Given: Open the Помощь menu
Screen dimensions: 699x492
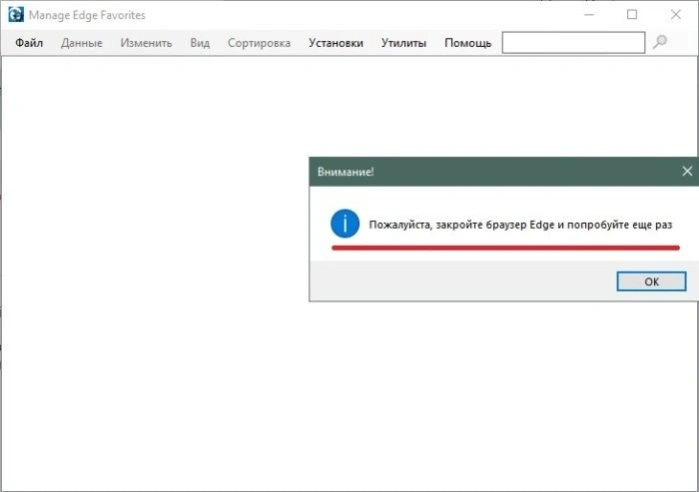Looking at the screenshot, I should click(x=468, y=43).
